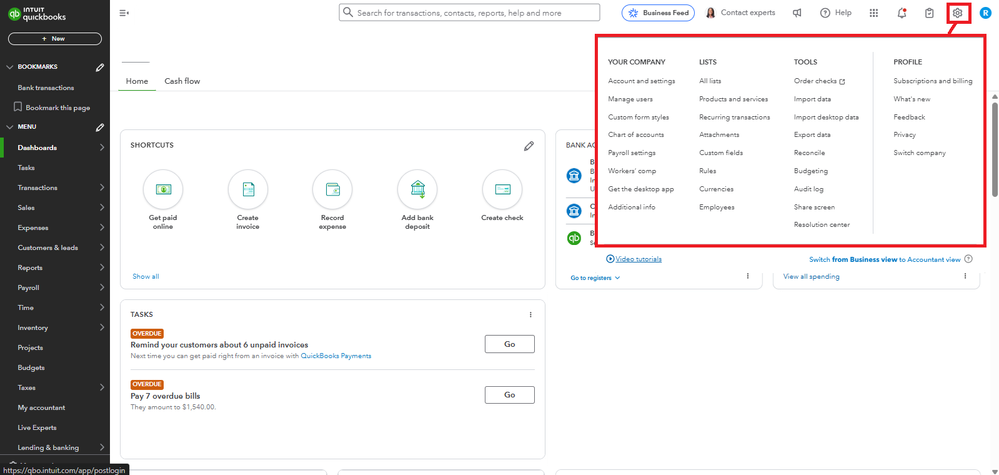The image size is (999, 475).
Task: Expand the Dashboards menu chevron
Action: point(102,148)
